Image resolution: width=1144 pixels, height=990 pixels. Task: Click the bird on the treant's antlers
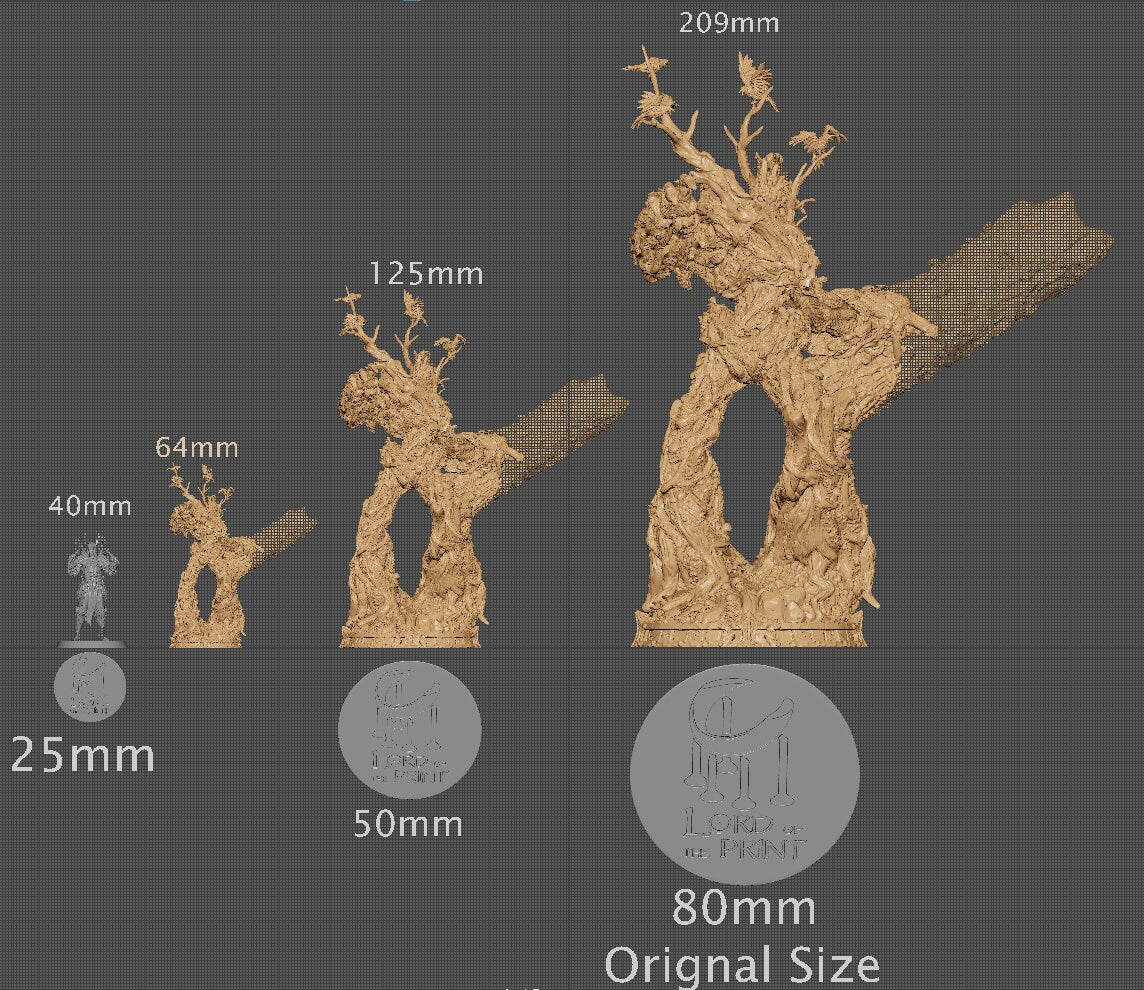click(x=755, y=75)
